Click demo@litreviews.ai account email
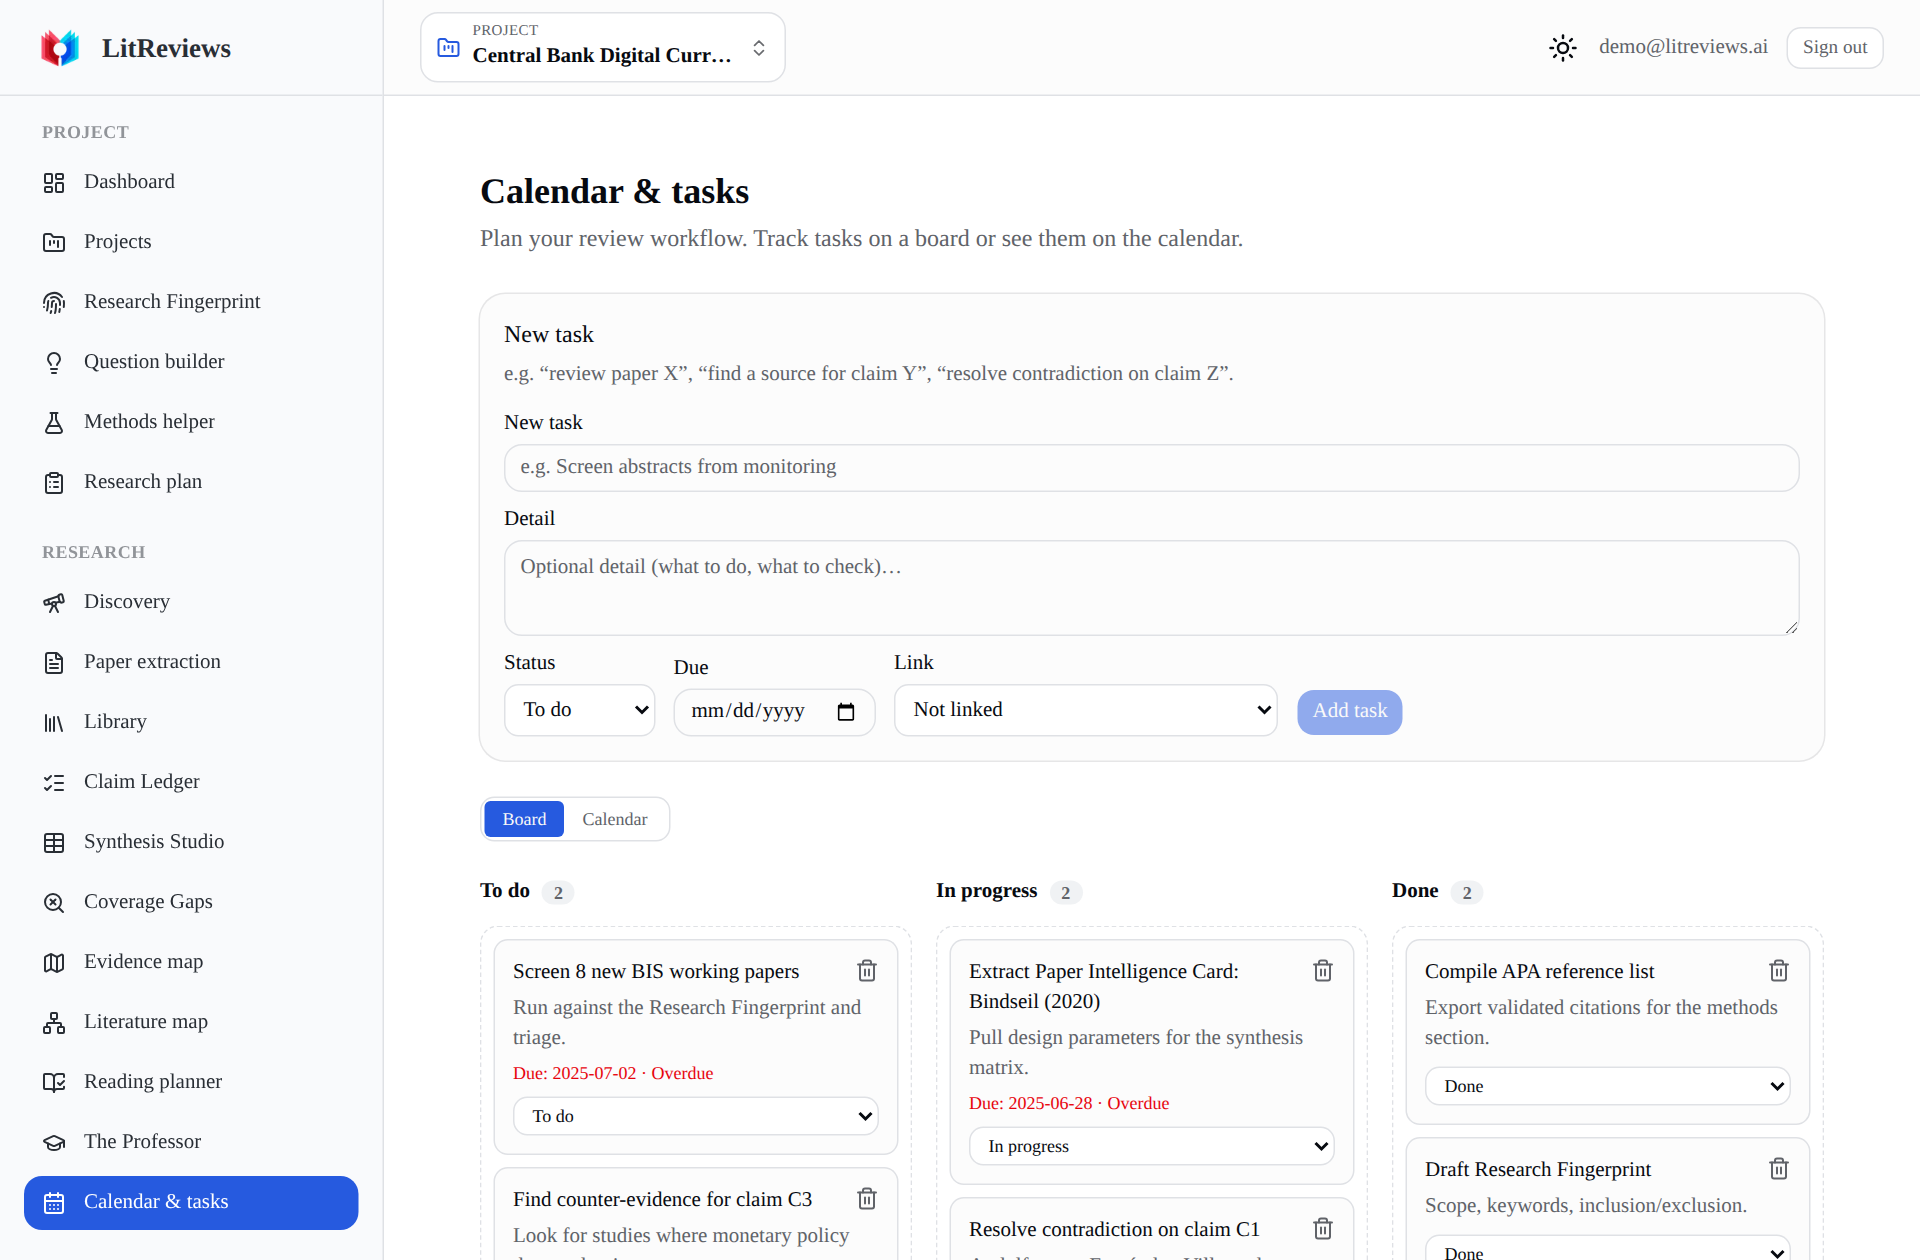Screen dimensions: 1920x1260 pos(1683,47)
